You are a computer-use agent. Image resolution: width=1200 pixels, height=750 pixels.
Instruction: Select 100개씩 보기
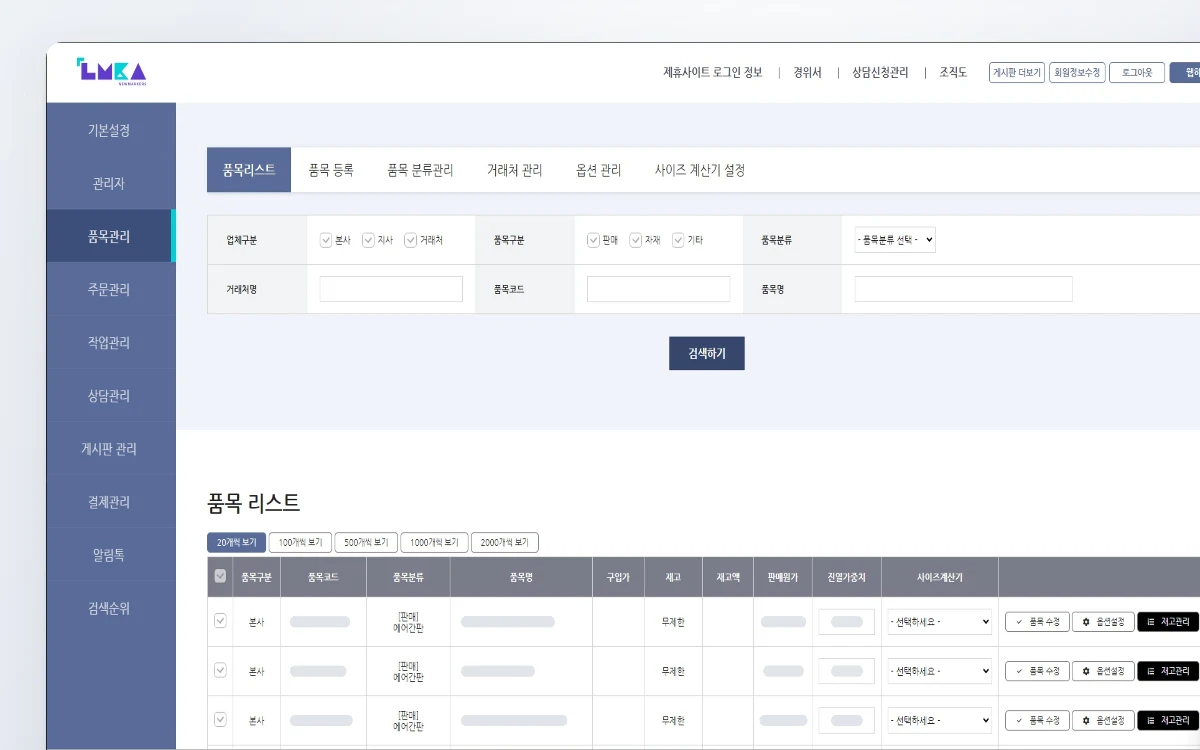coord(300,543)
